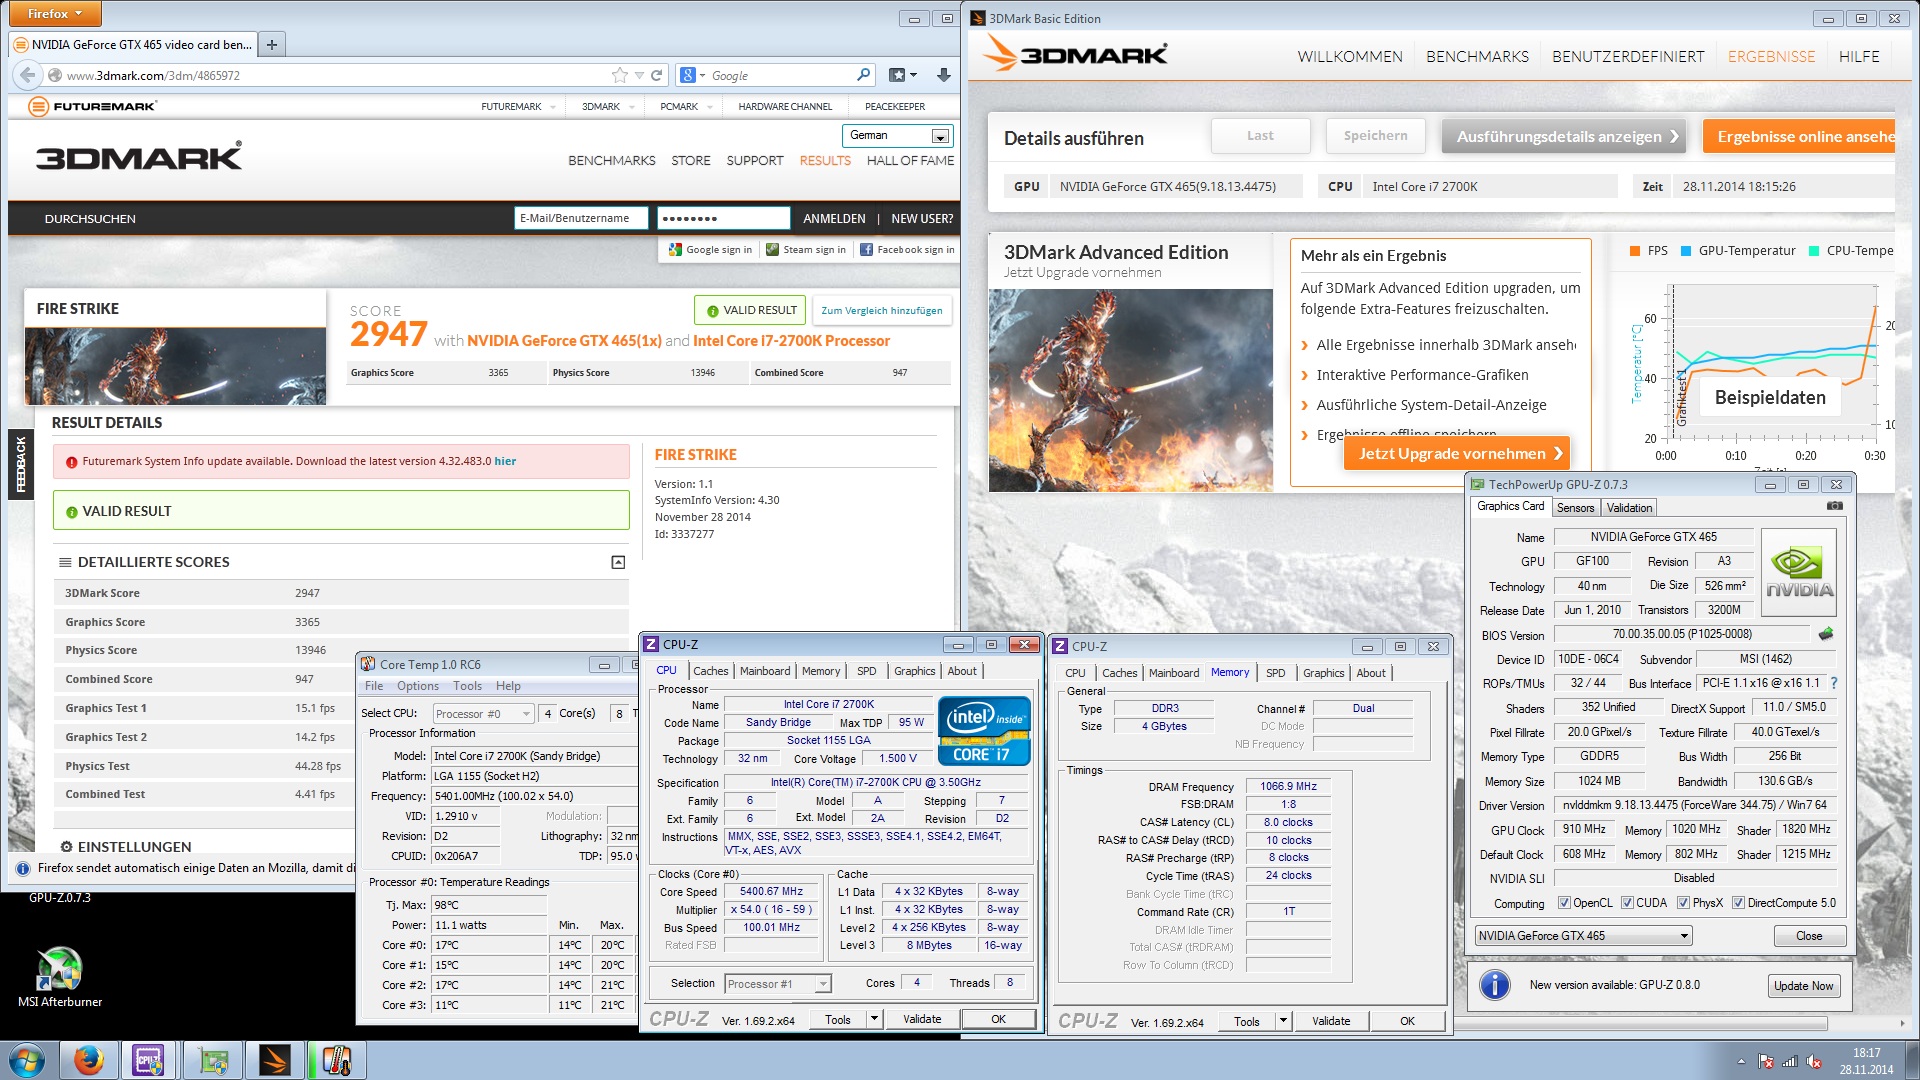Click 'hier' download link
The image size is (1920, 1080).
(x=505, y=461)
